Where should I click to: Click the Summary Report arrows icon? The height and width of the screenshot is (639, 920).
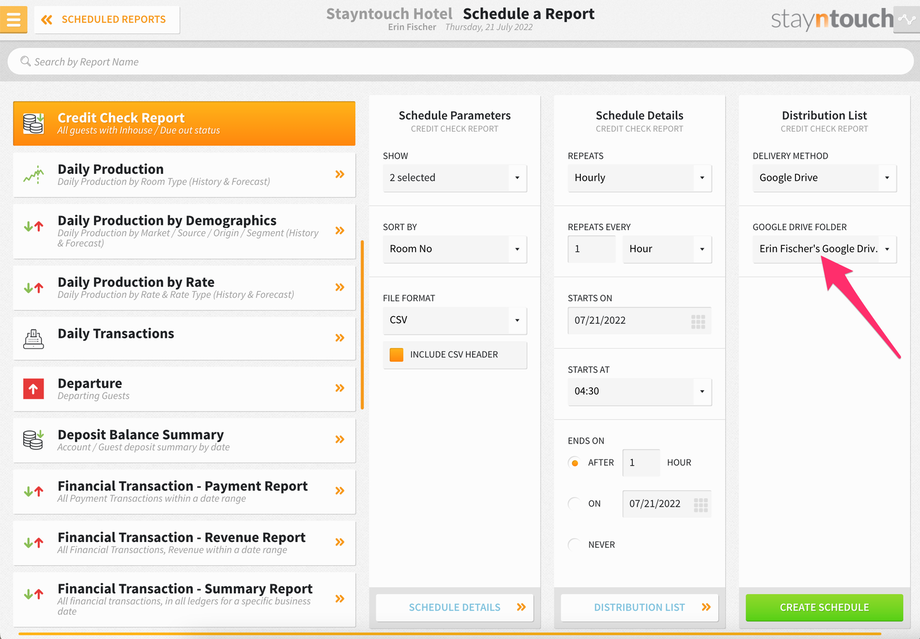33,594
